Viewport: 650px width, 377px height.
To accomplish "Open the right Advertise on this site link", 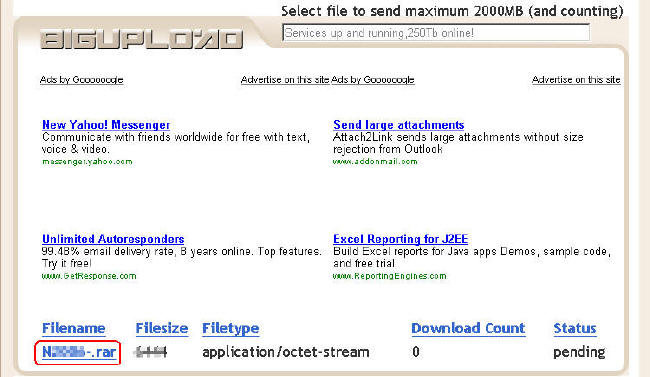I will 576,80.
